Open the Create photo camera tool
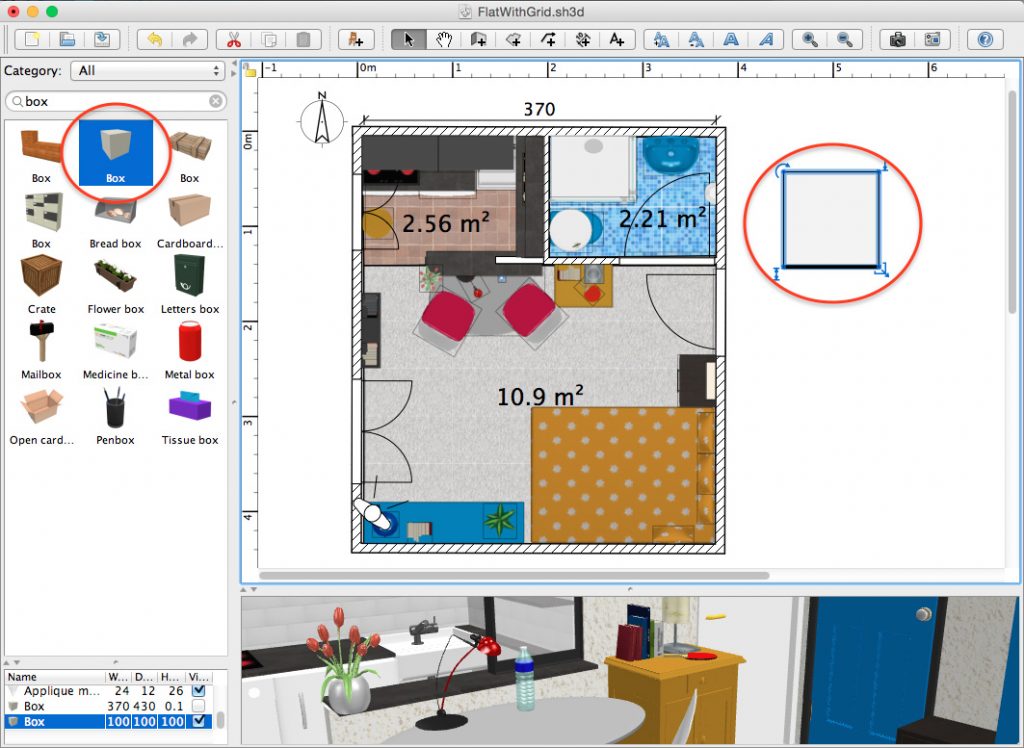Image resolution: width=1024 pixels, height=748 pixels. tap(897, 39)
